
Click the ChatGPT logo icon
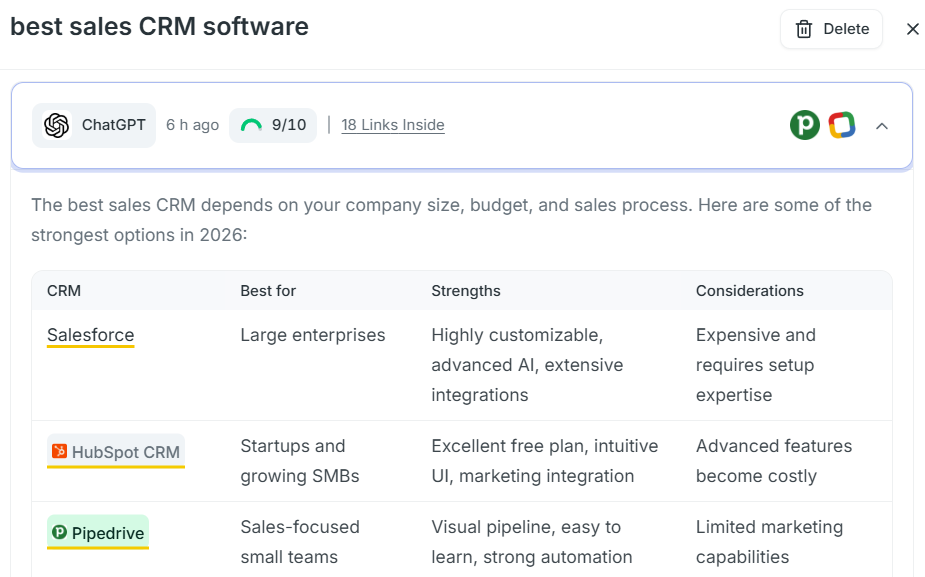click(x=57, y=125)
